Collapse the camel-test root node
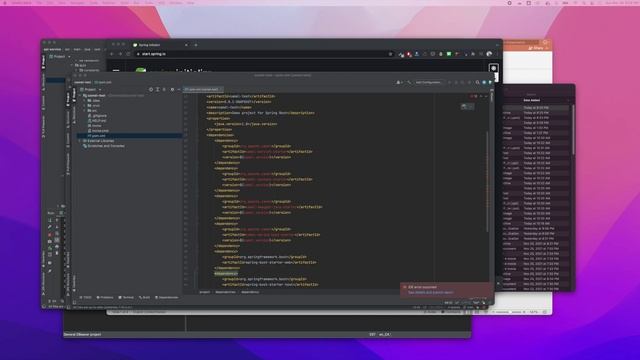The height and width of the screenshot is (360, 640). tap(80, 96)
